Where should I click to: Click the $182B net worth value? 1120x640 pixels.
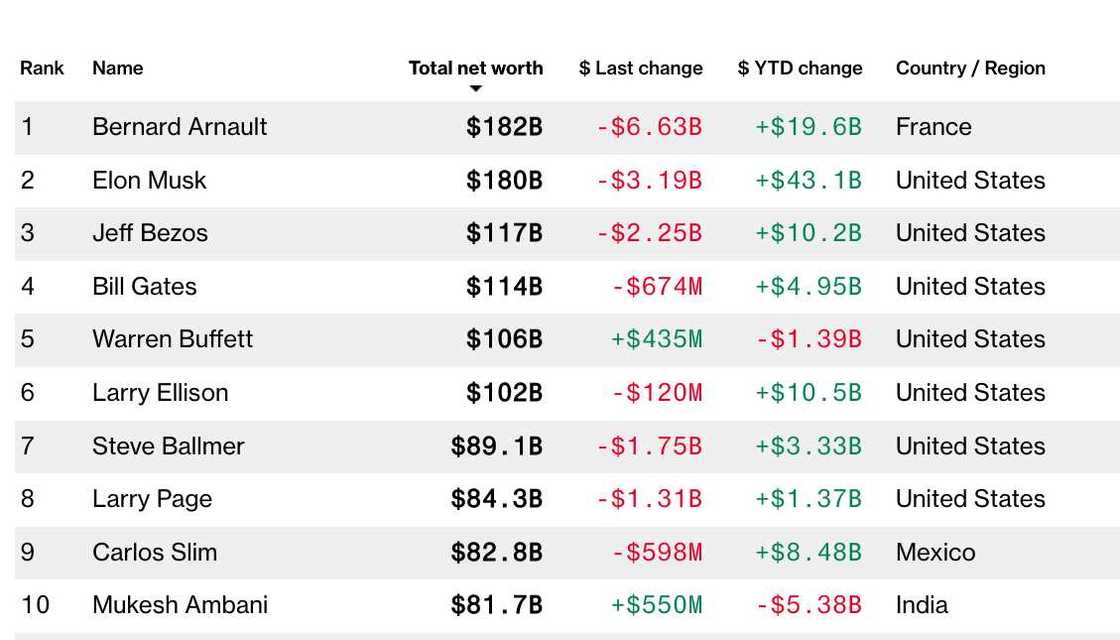[504, 127]
